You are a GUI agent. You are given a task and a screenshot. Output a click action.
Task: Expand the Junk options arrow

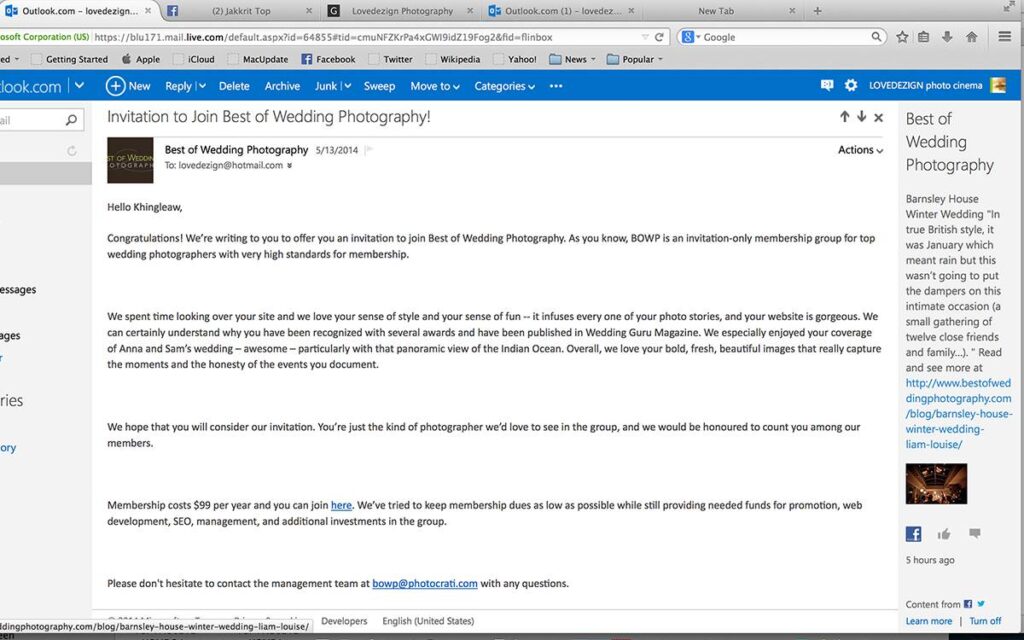click(347, 86)
